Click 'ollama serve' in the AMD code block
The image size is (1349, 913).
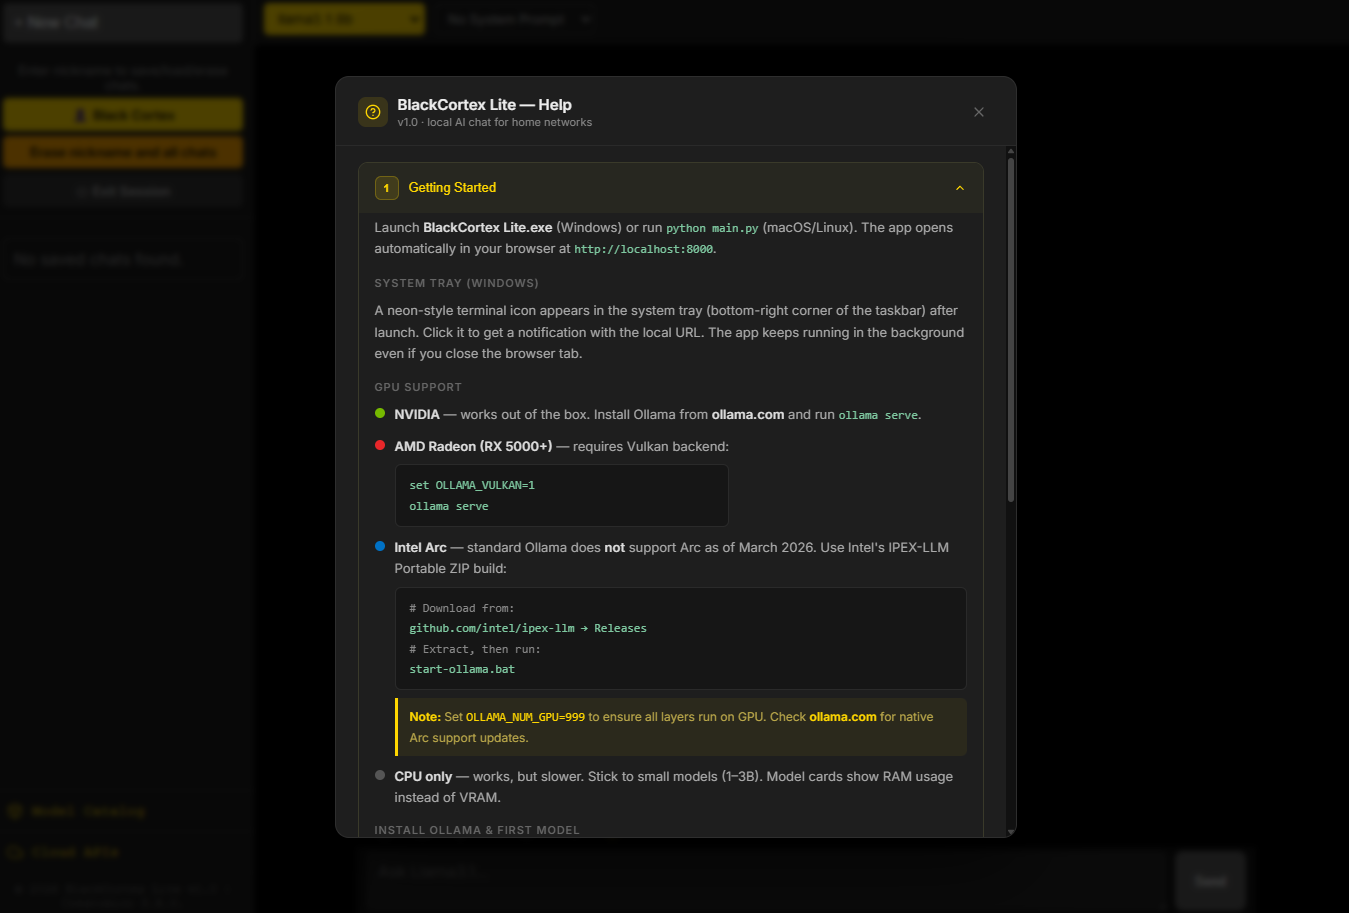(x=449, y=506)
